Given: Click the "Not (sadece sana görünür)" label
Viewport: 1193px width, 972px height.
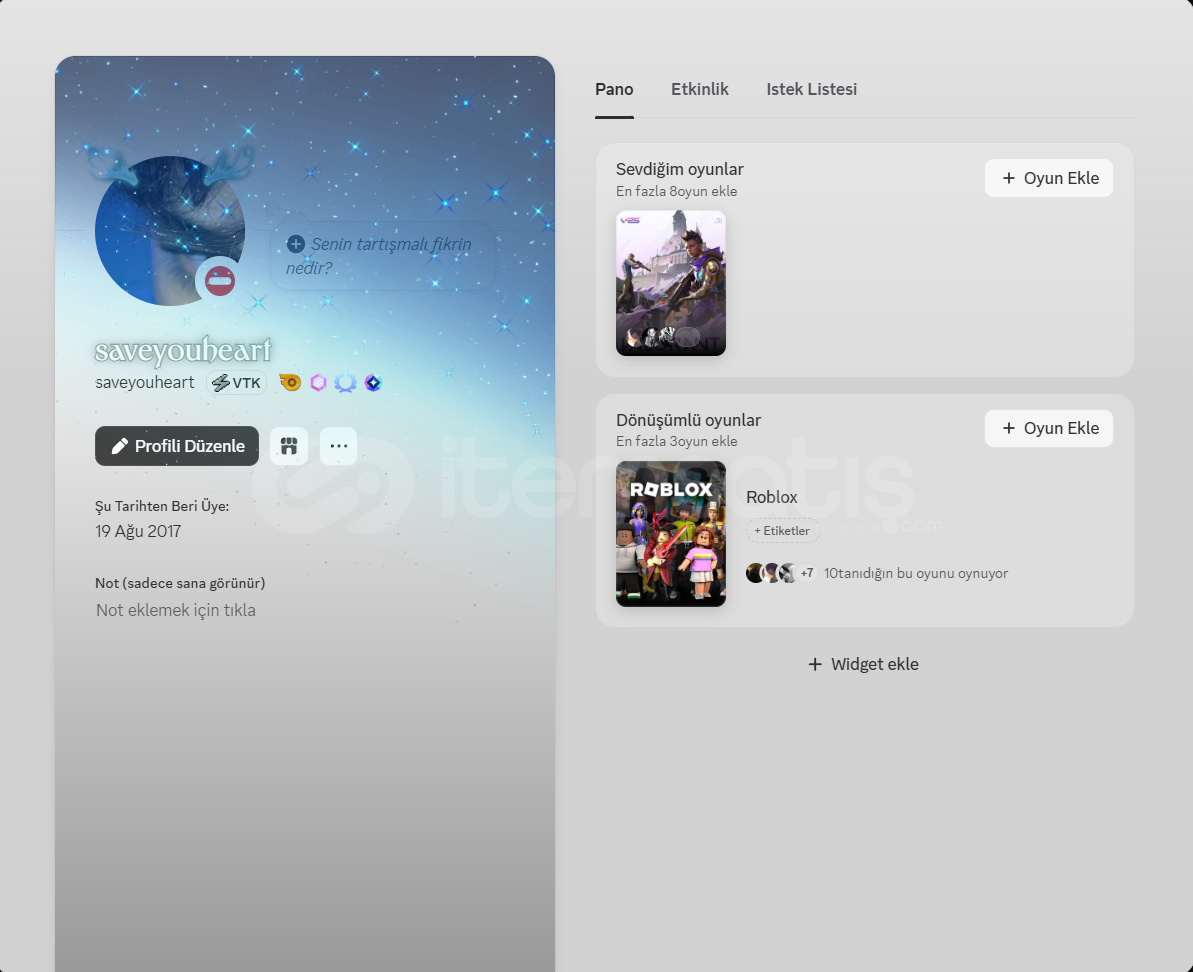Looking at the screenshot, I should (x=180, y=583).
